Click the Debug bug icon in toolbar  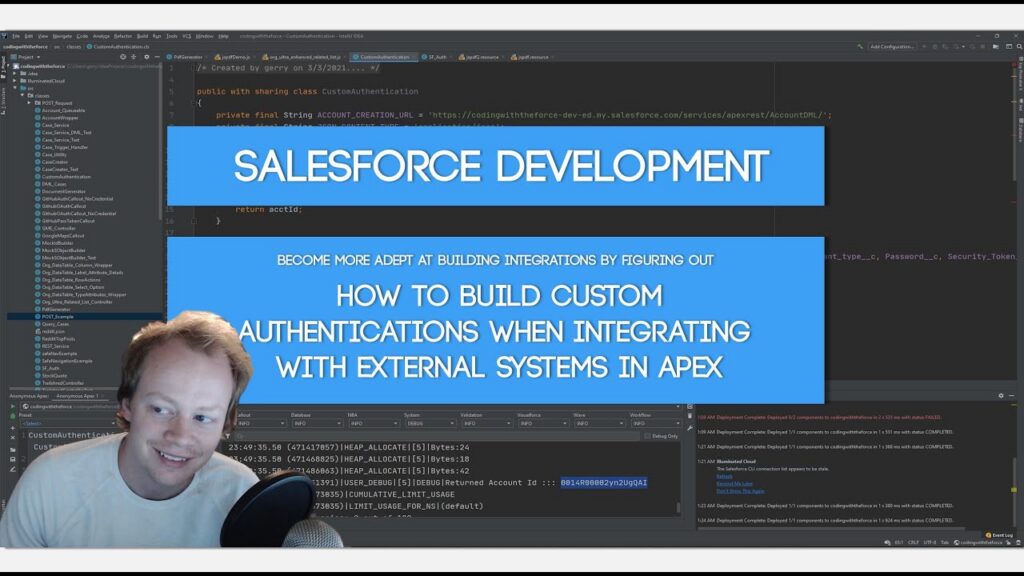coord(935,47)
